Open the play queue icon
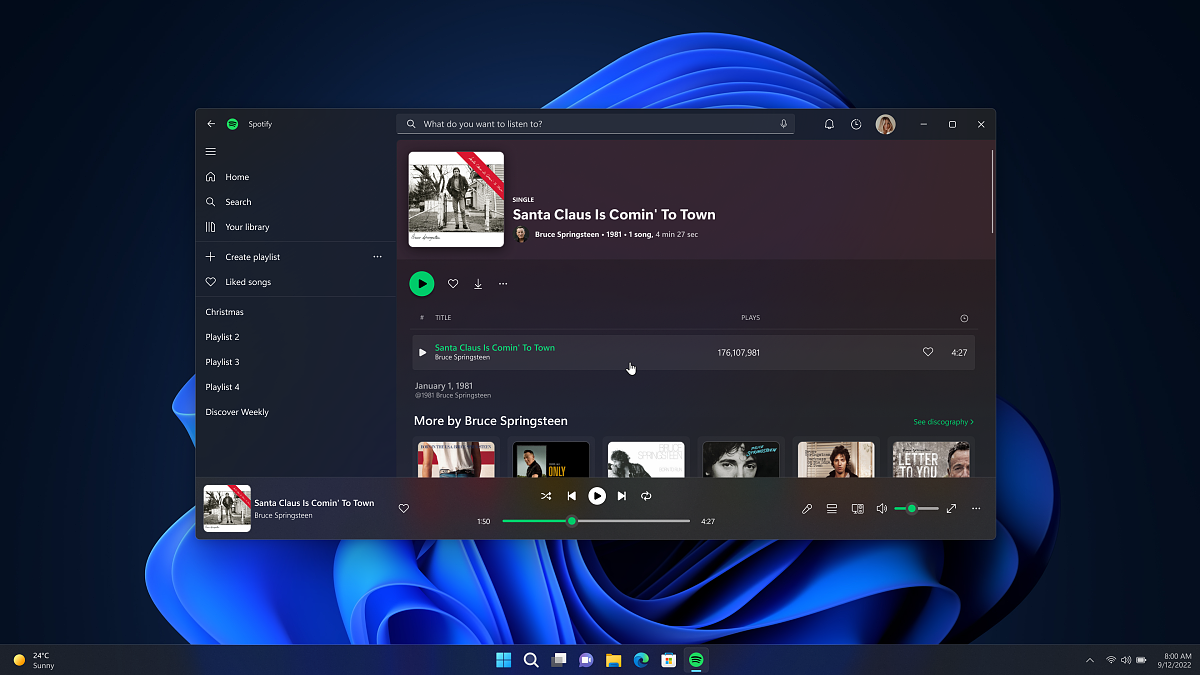 coord(832,509)
